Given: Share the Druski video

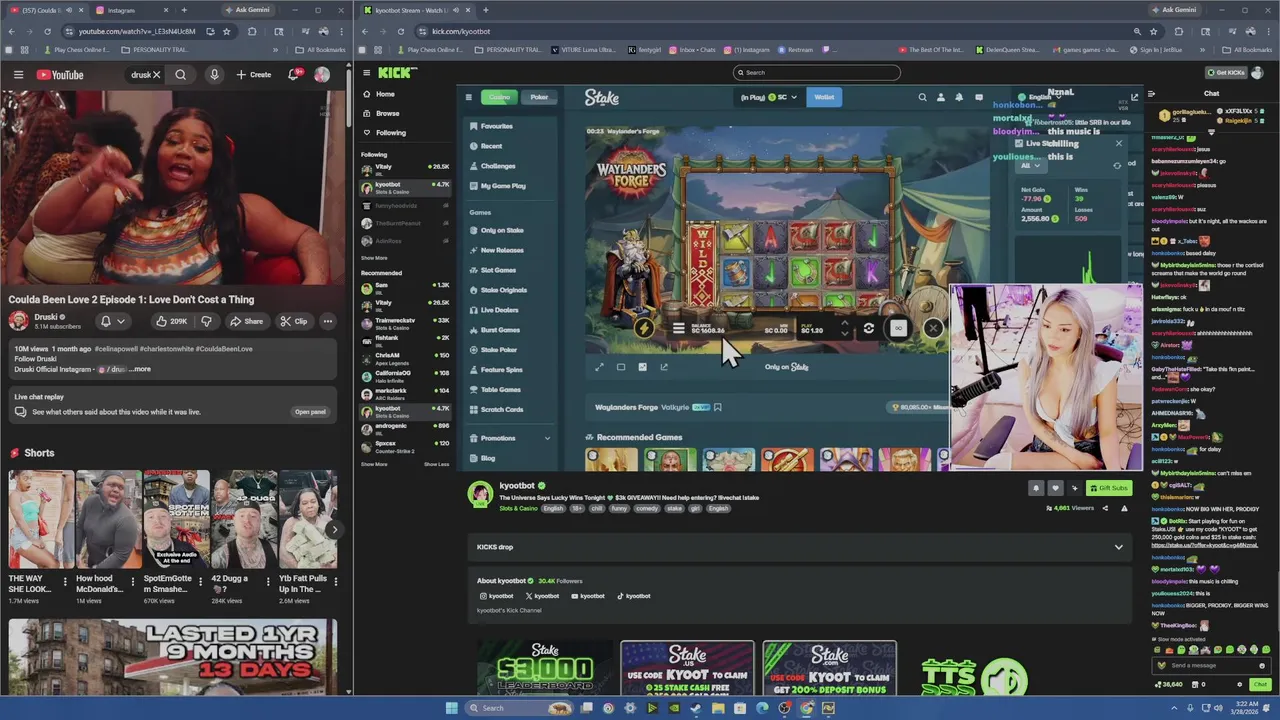Looking at the screenshot, I should (x=246, y=321).
